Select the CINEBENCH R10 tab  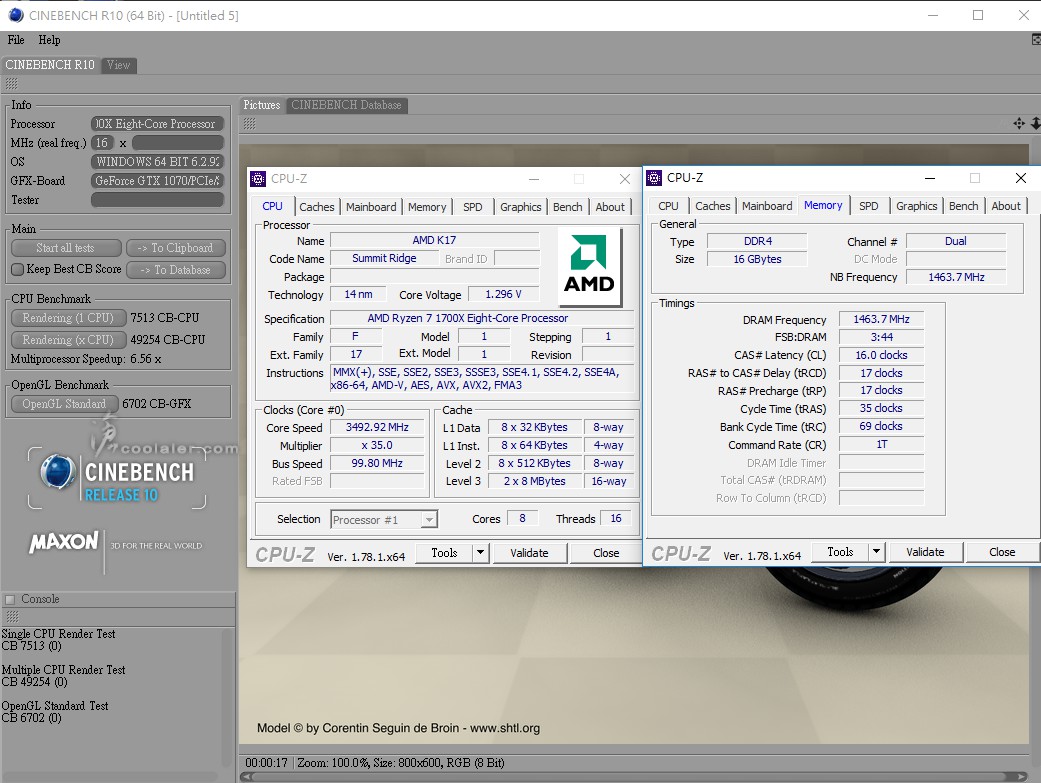50,65
